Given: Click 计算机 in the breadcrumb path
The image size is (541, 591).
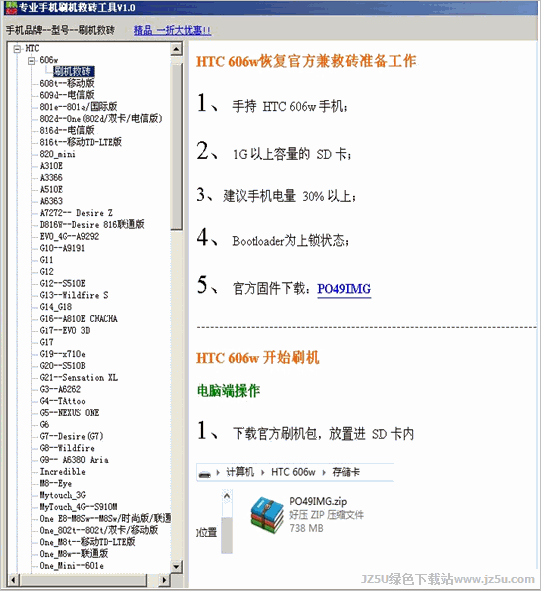Looking at the screenshot, I should 240,472.
